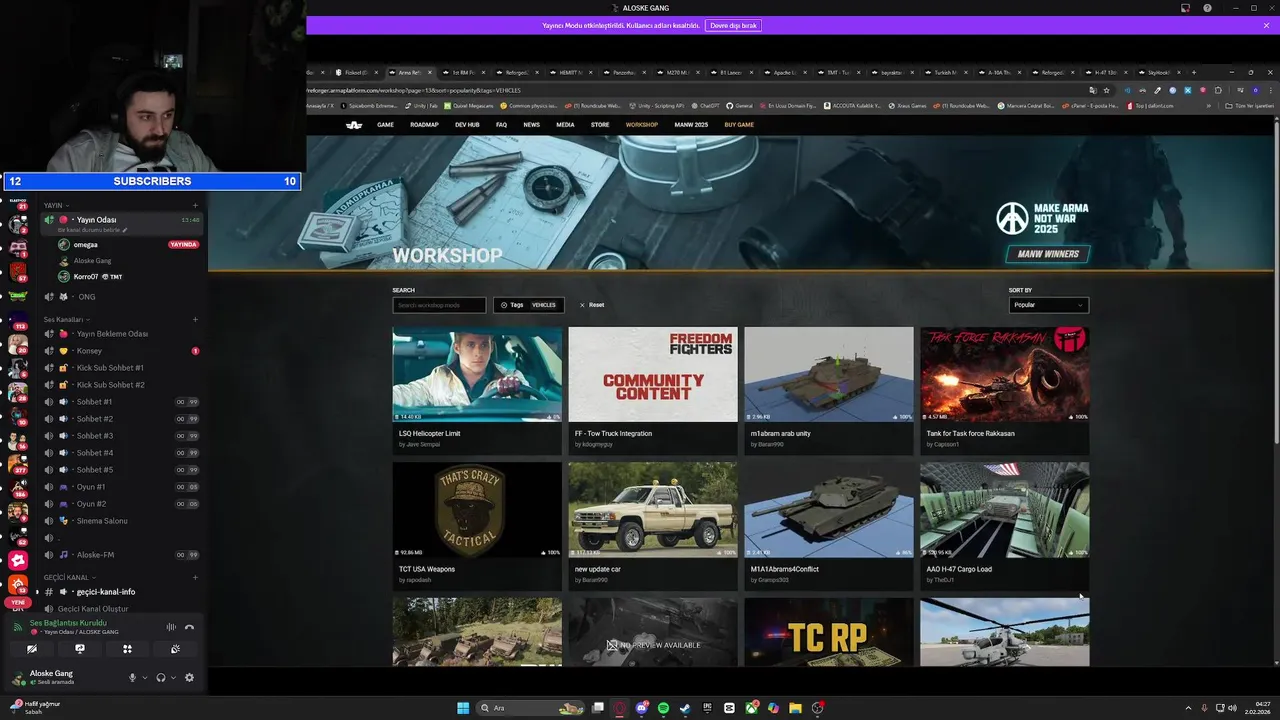
Task: Add channel next to Ses Kanalları category
Action: click(x=195, y=319)
